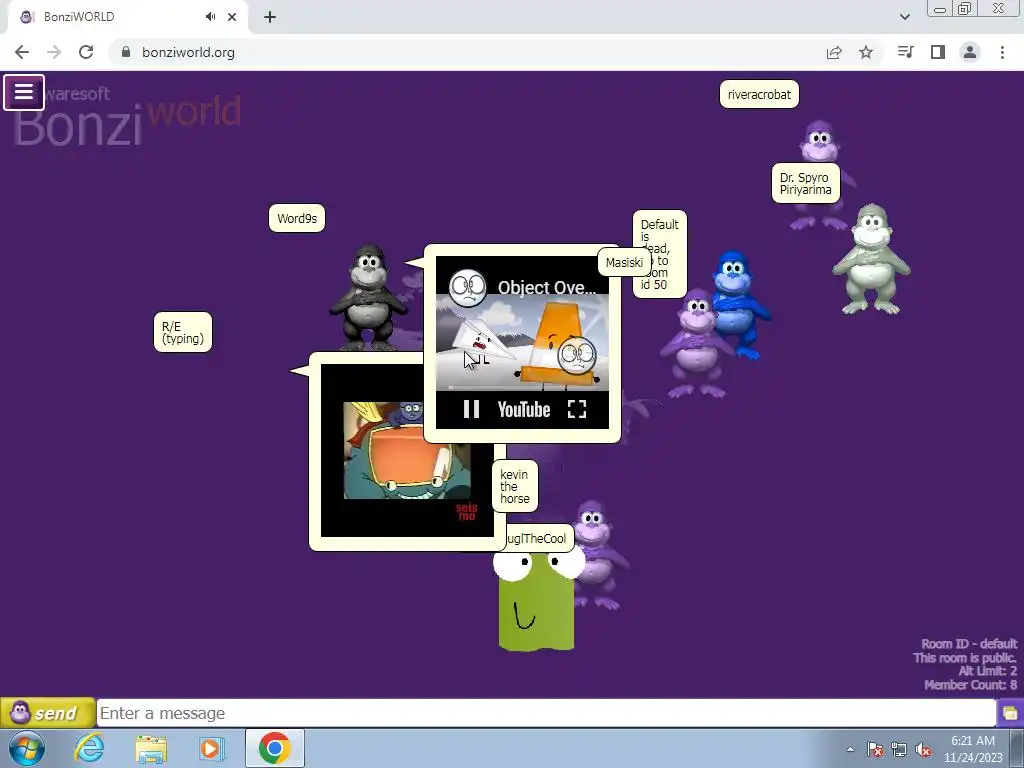Open the media controls icon in Chrome
The width and height of the screenshot is (1024, 768).
(x=905, y=52)
